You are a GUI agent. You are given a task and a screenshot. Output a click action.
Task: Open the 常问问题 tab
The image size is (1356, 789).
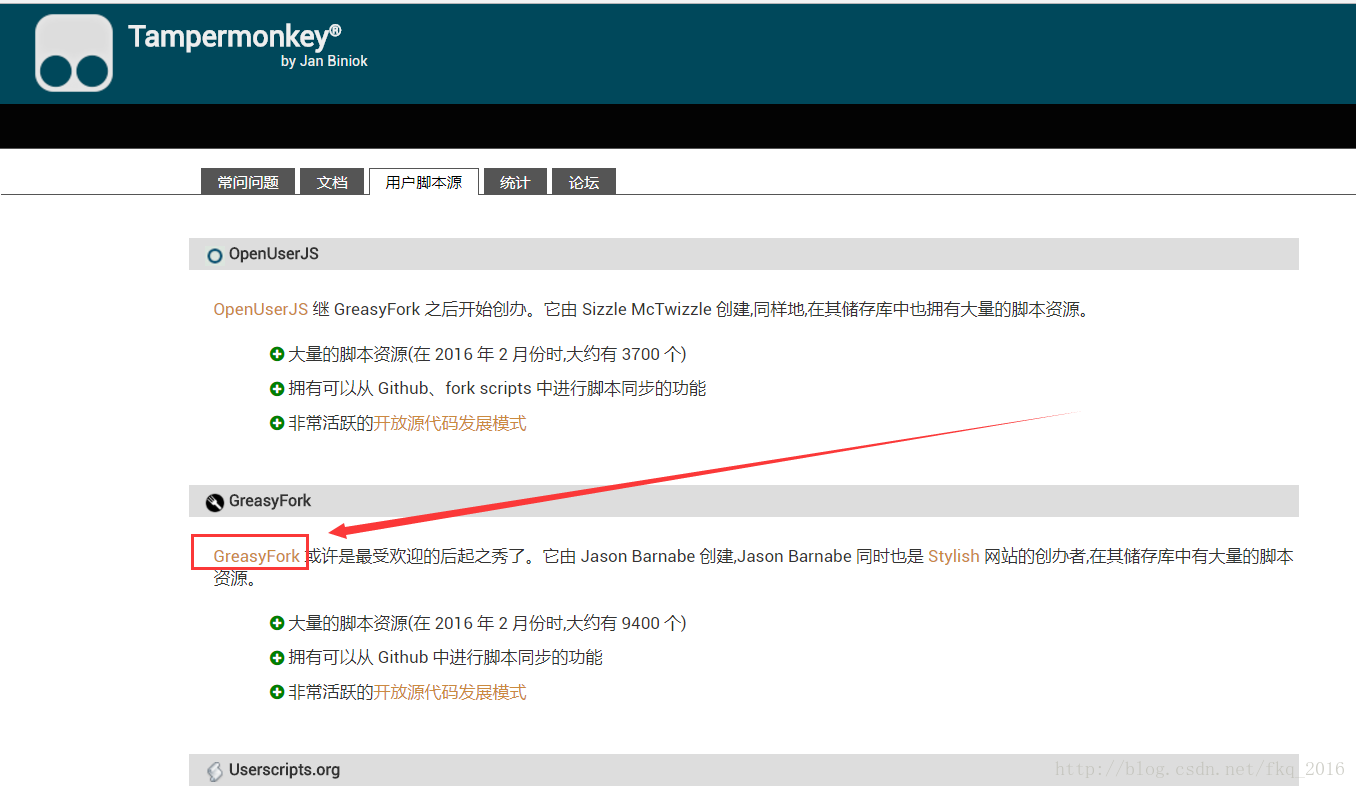tap(247, 182)
